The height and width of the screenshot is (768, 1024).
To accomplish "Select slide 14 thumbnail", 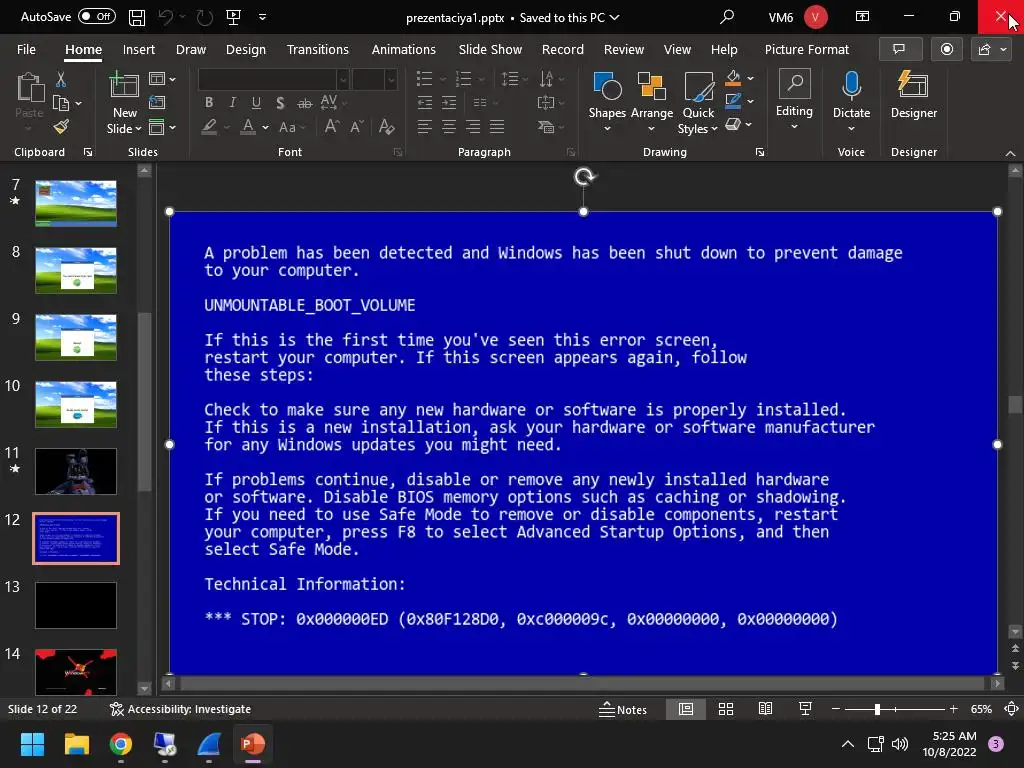I will point(76,671).
